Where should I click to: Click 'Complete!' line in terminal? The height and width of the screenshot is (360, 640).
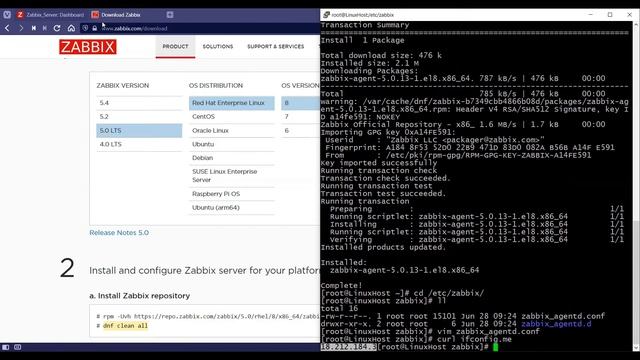click(x=341, y=286)
